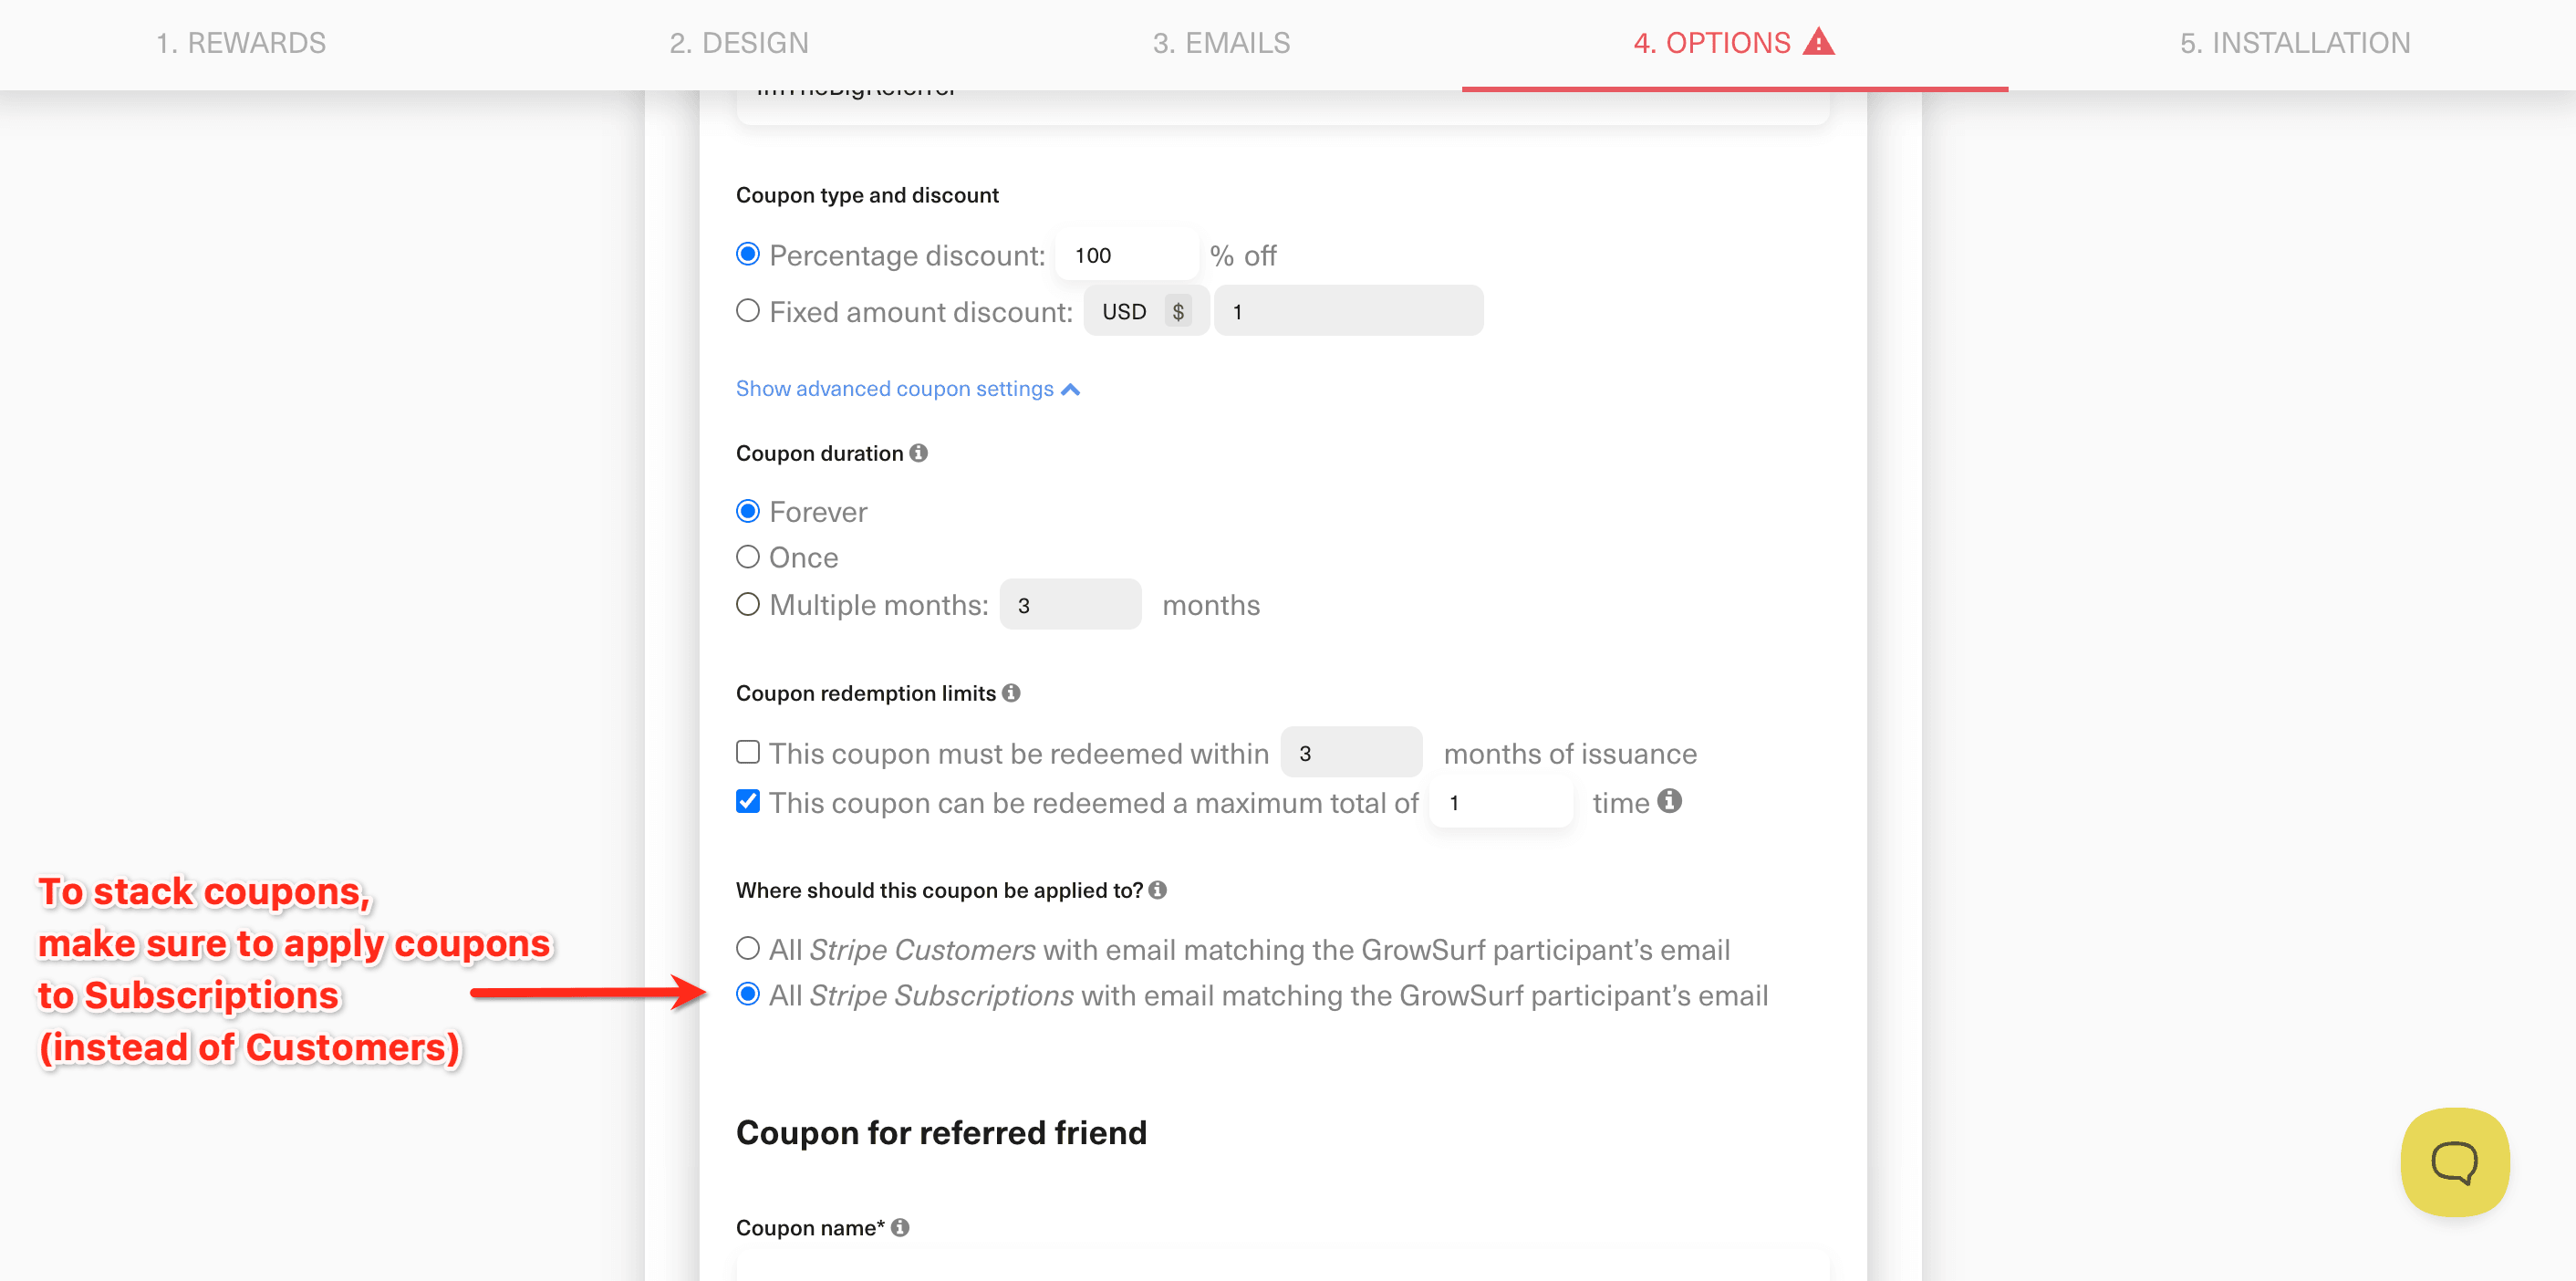
Task: Switch to the Emails tab
Action: pyautogui.click(x=1221, y=42)
